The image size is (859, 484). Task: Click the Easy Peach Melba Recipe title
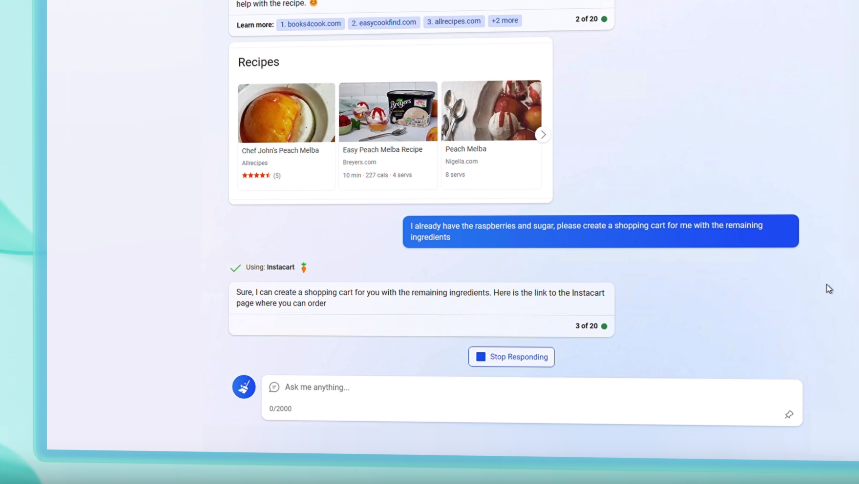click(x=382, y=149)
